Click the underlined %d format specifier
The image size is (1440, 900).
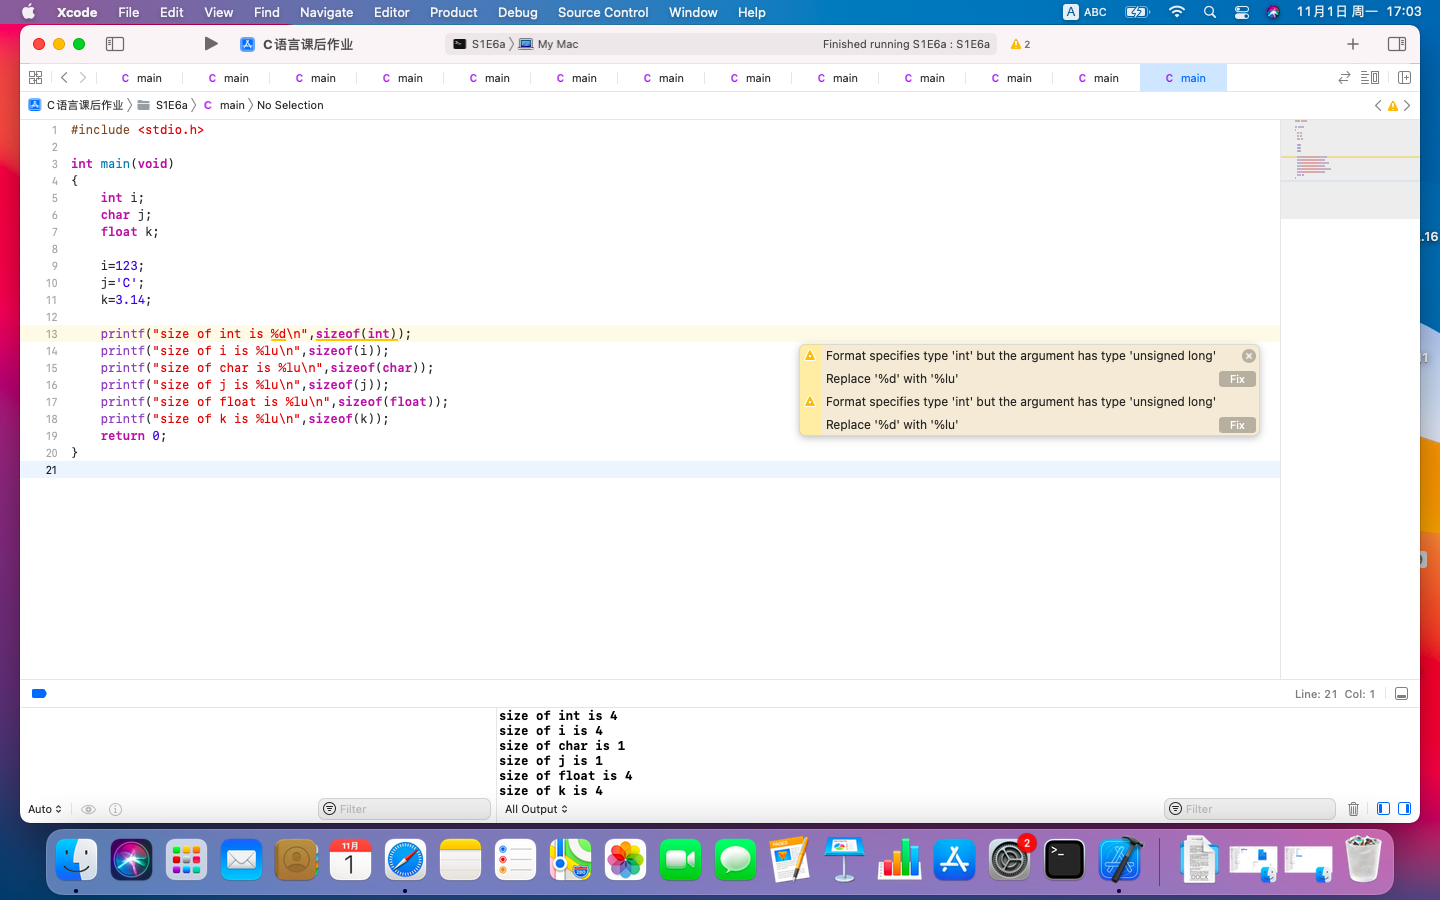point(277,334)
